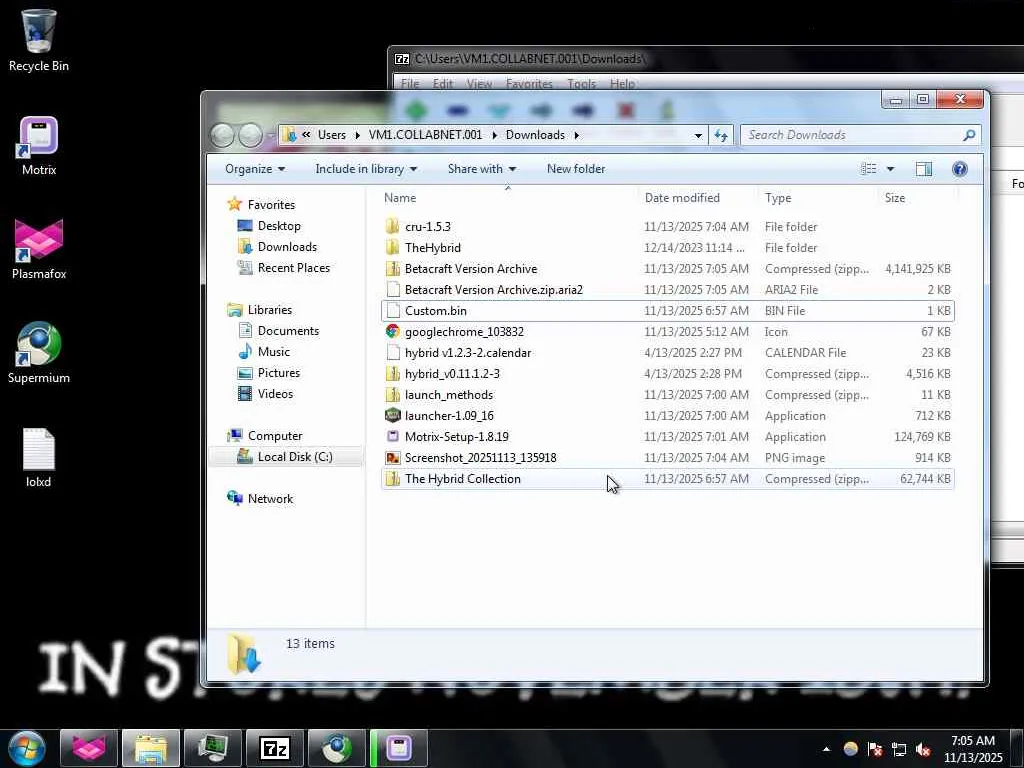Screen dimensions: 1024x768
Task: Sort by Date modified column header
Action: pyautogui.click(x=699, y=198)
